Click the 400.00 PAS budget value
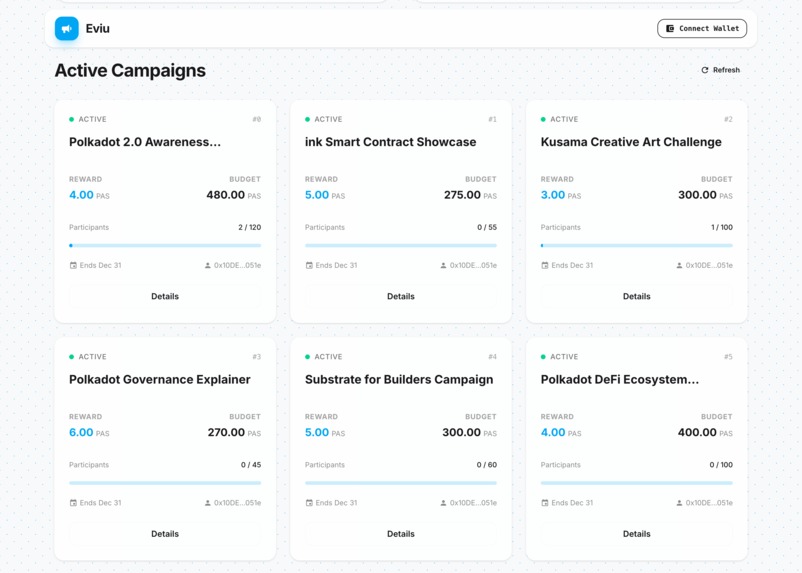The image size is (802, 573). (705, 432)
